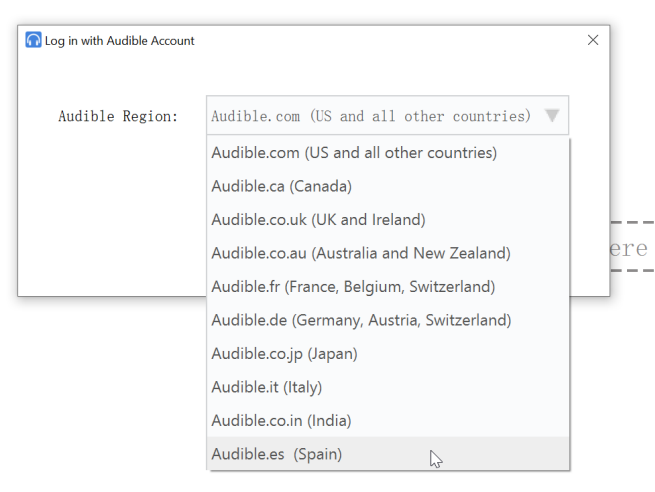The width and height of the screenshot is (655, 492).
Task: Click the 'Audible Region:' label
Action: pos(118,116)
